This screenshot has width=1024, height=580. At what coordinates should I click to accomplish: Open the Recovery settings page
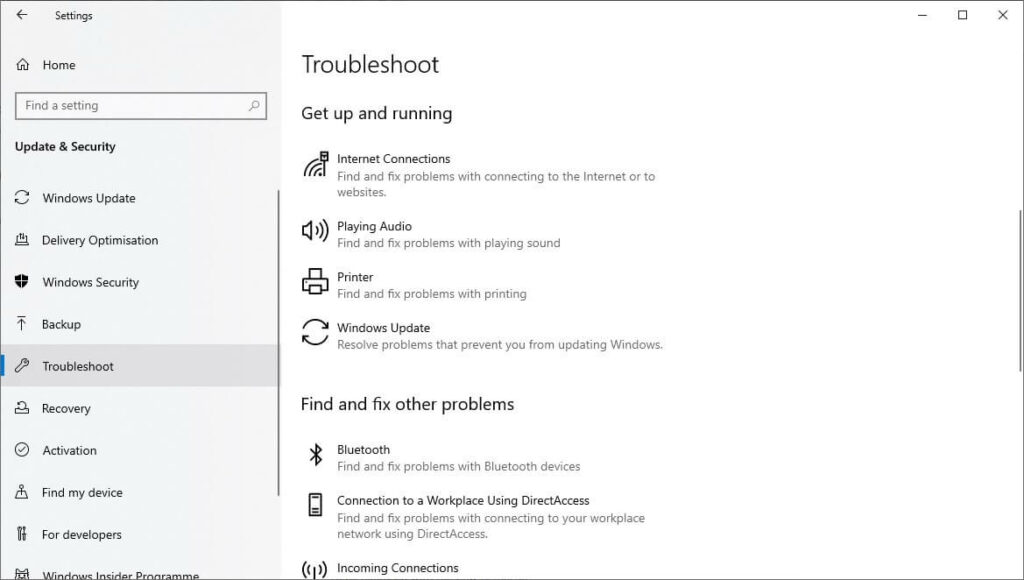tap(66, 408)
